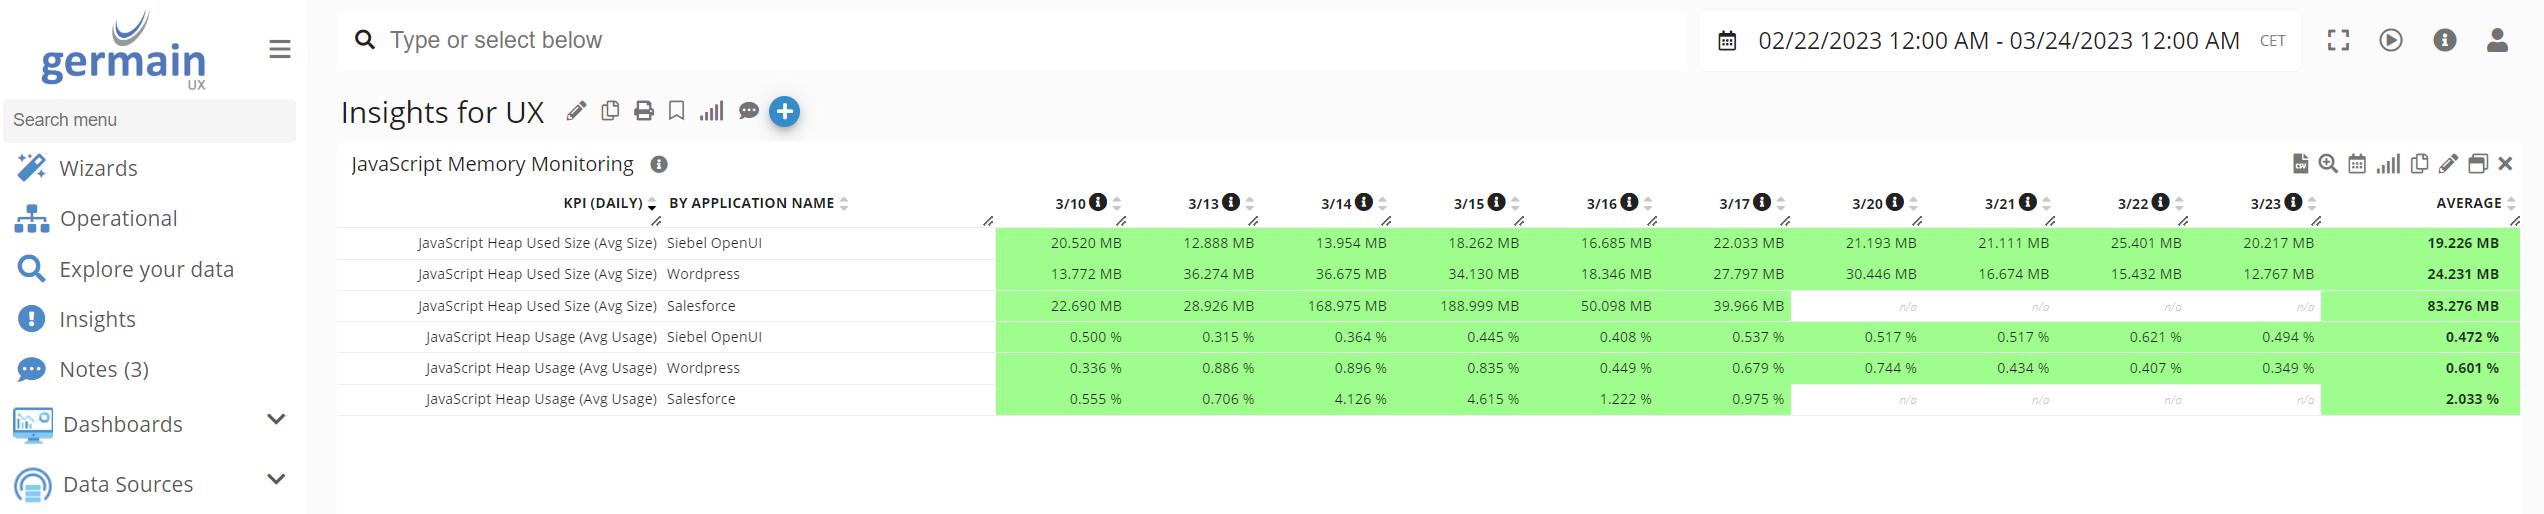The width and height of the screenshot is (2544, 514).
Task: Export the widget as CSV
Action: tap(2300, 164)
